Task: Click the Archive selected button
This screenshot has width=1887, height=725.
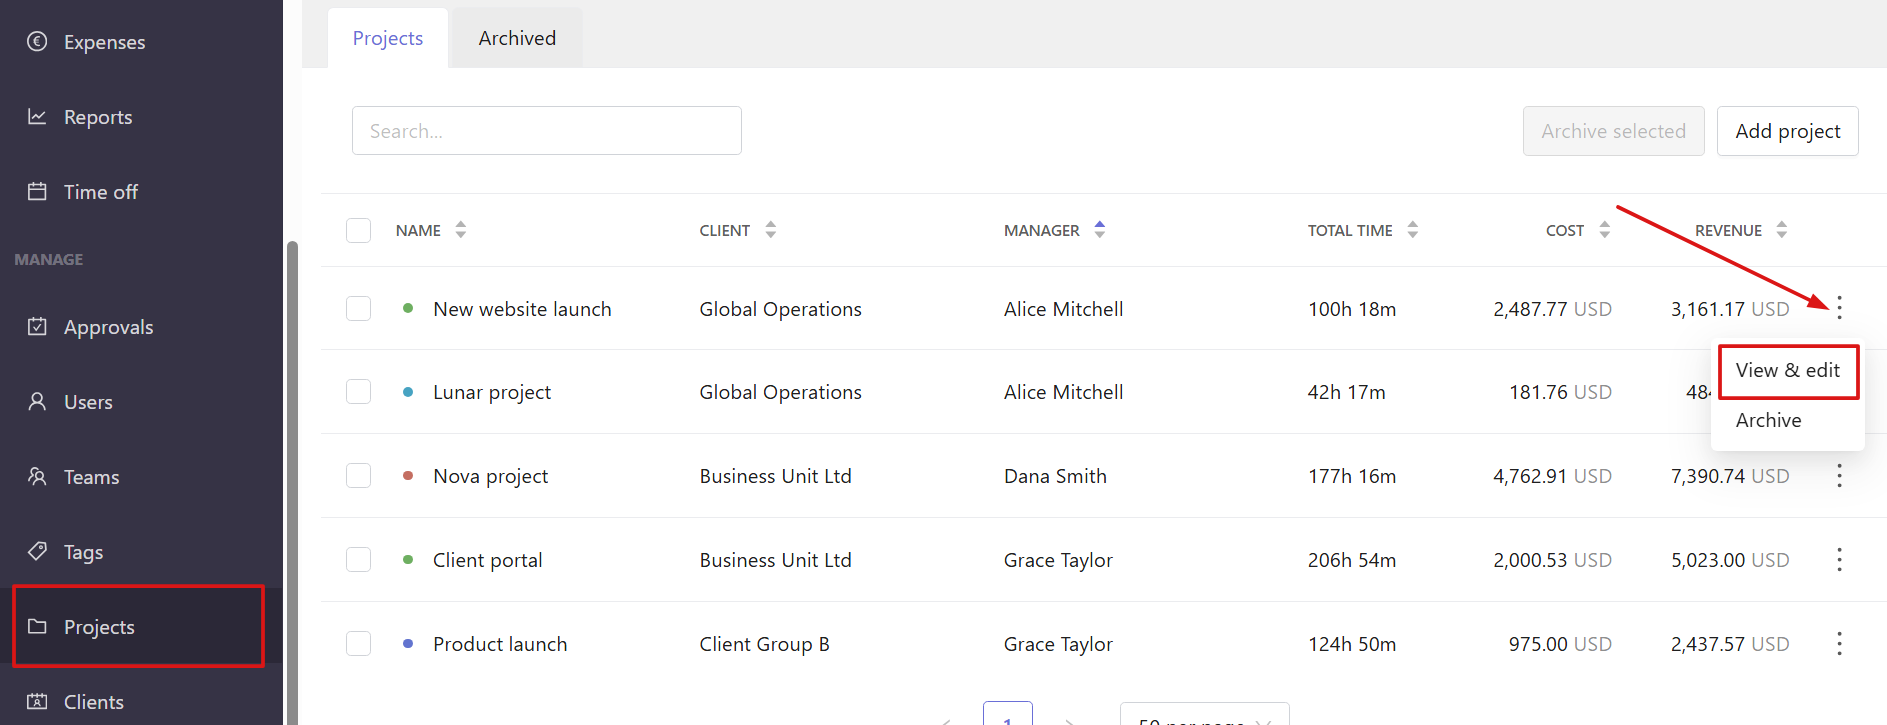Action: [1613, 131]
